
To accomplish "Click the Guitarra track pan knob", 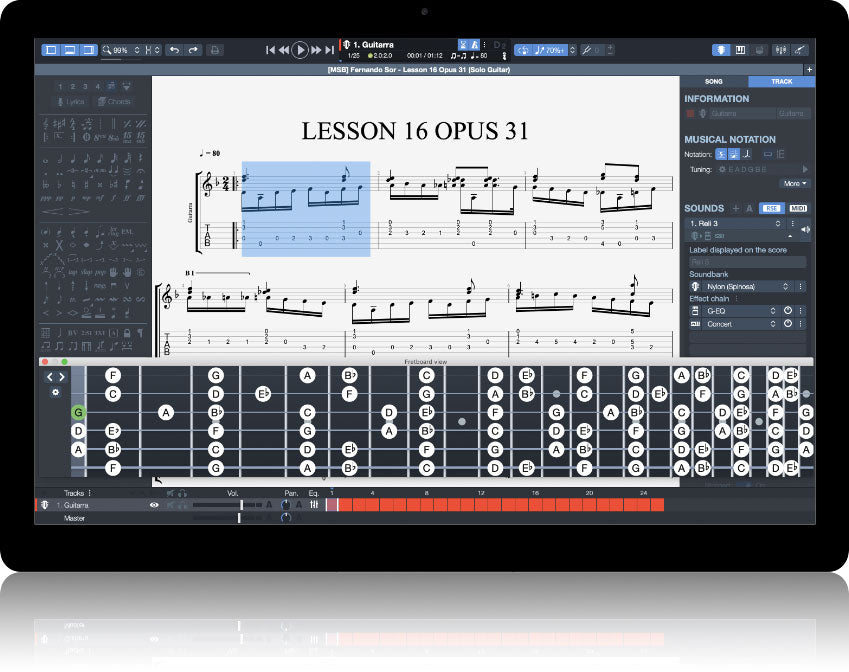I will [286, 505].
